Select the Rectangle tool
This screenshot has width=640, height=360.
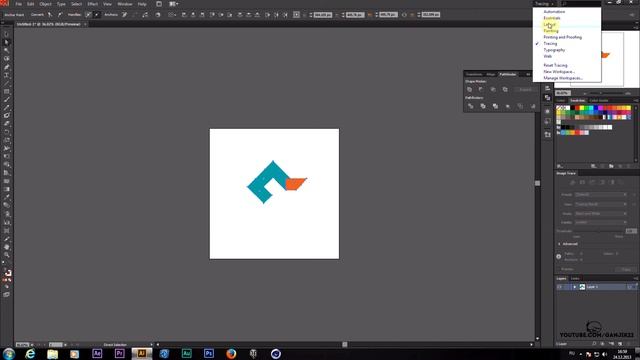pos(7,91)
